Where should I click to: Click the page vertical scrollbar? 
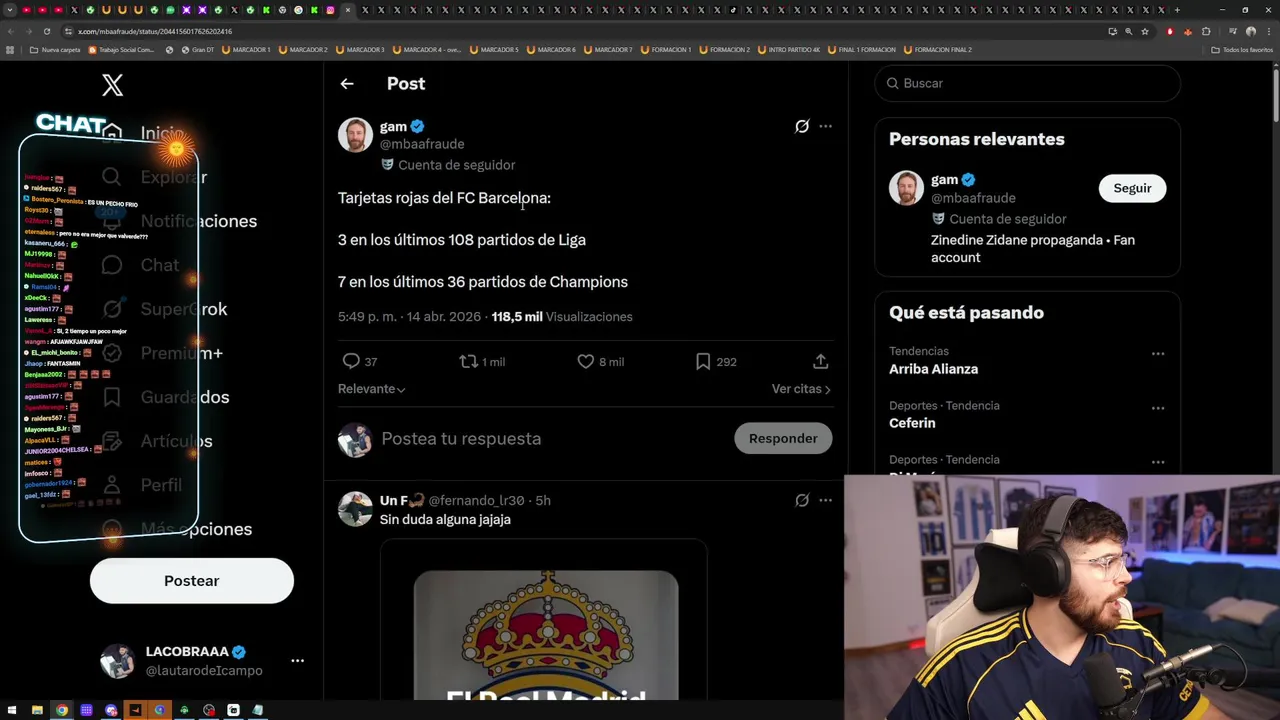pyautogui.click(x=1275, y=95)
